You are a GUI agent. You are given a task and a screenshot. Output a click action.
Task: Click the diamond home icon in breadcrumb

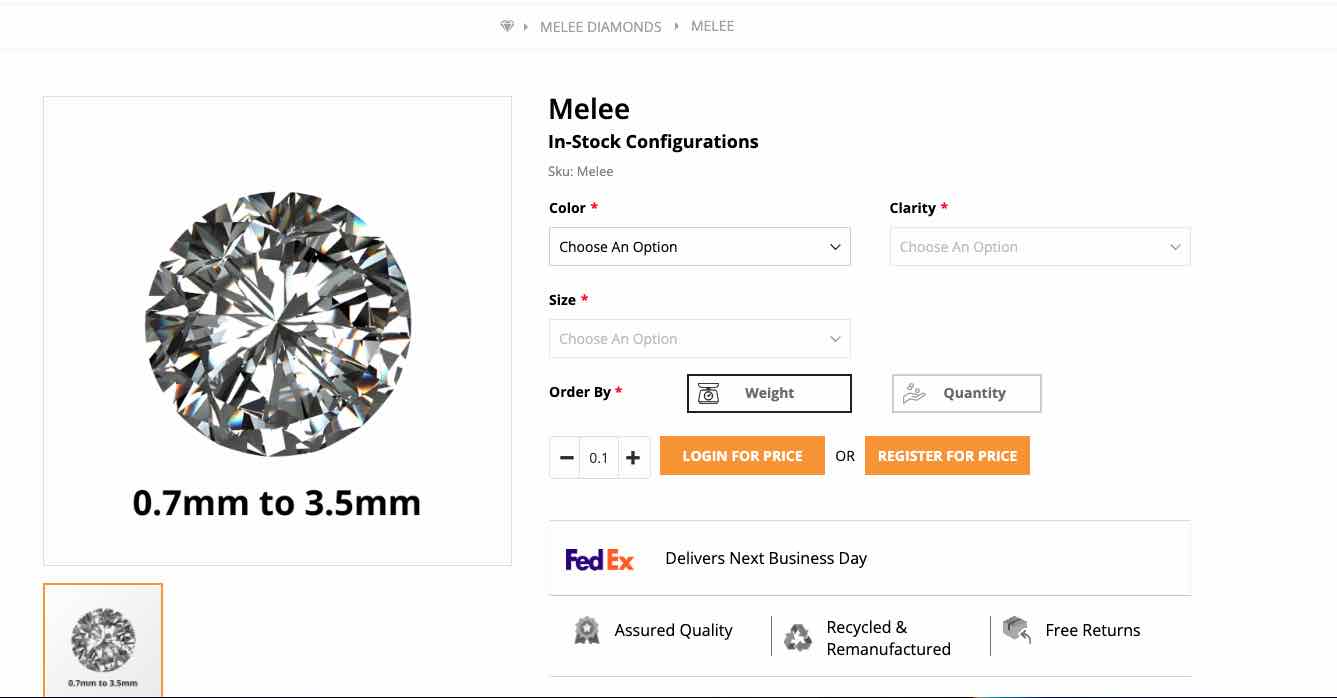coord(507,26)
